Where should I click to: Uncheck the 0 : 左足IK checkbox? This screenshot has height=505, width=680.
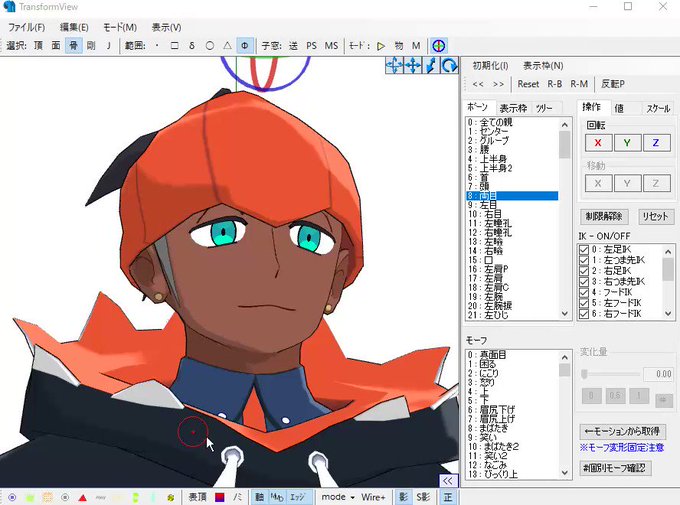click(584, 249)
